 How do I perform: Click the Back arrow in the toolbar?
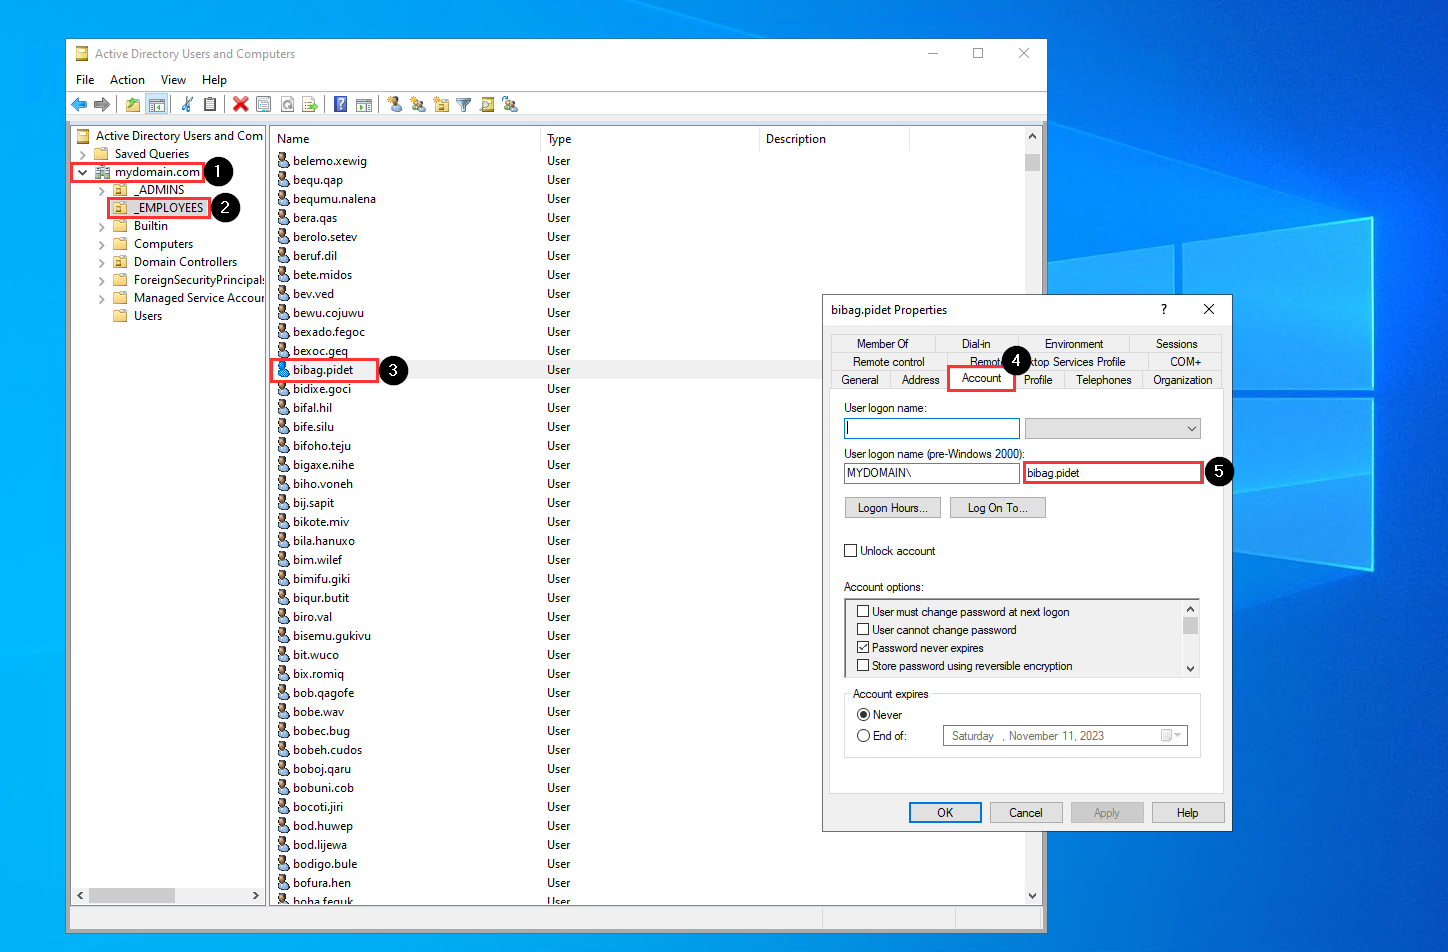pos(79,104)
